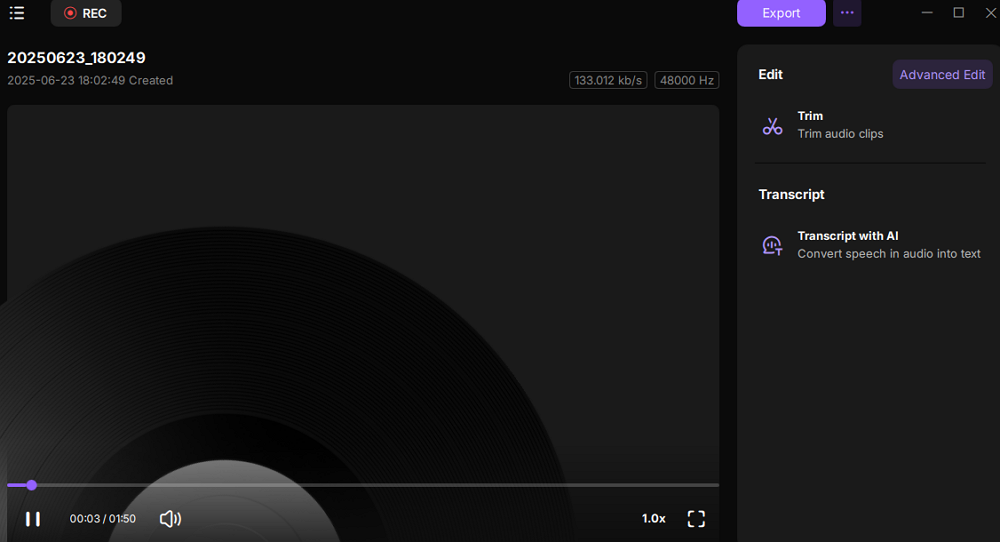Click the Edit section heading
The width and height of the screenshot is (1000, 542).
pos(770,75)
